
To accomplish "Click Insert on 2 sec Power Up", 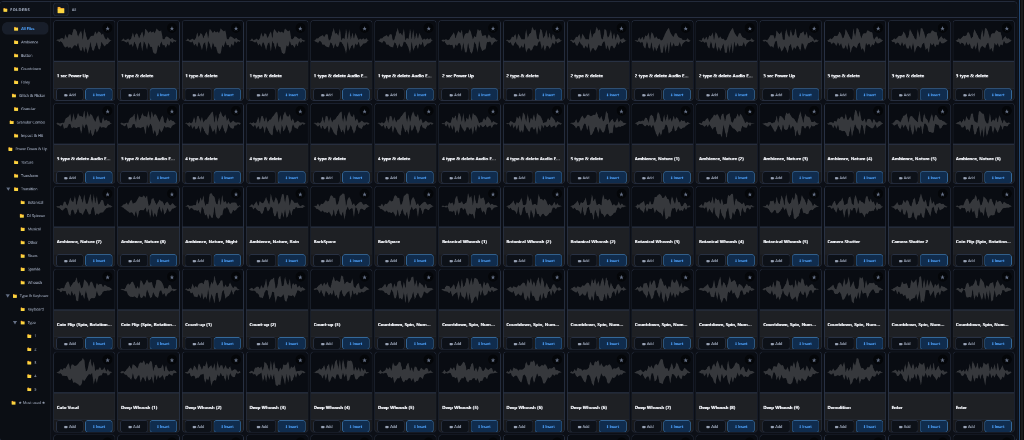I will (483, 95).
